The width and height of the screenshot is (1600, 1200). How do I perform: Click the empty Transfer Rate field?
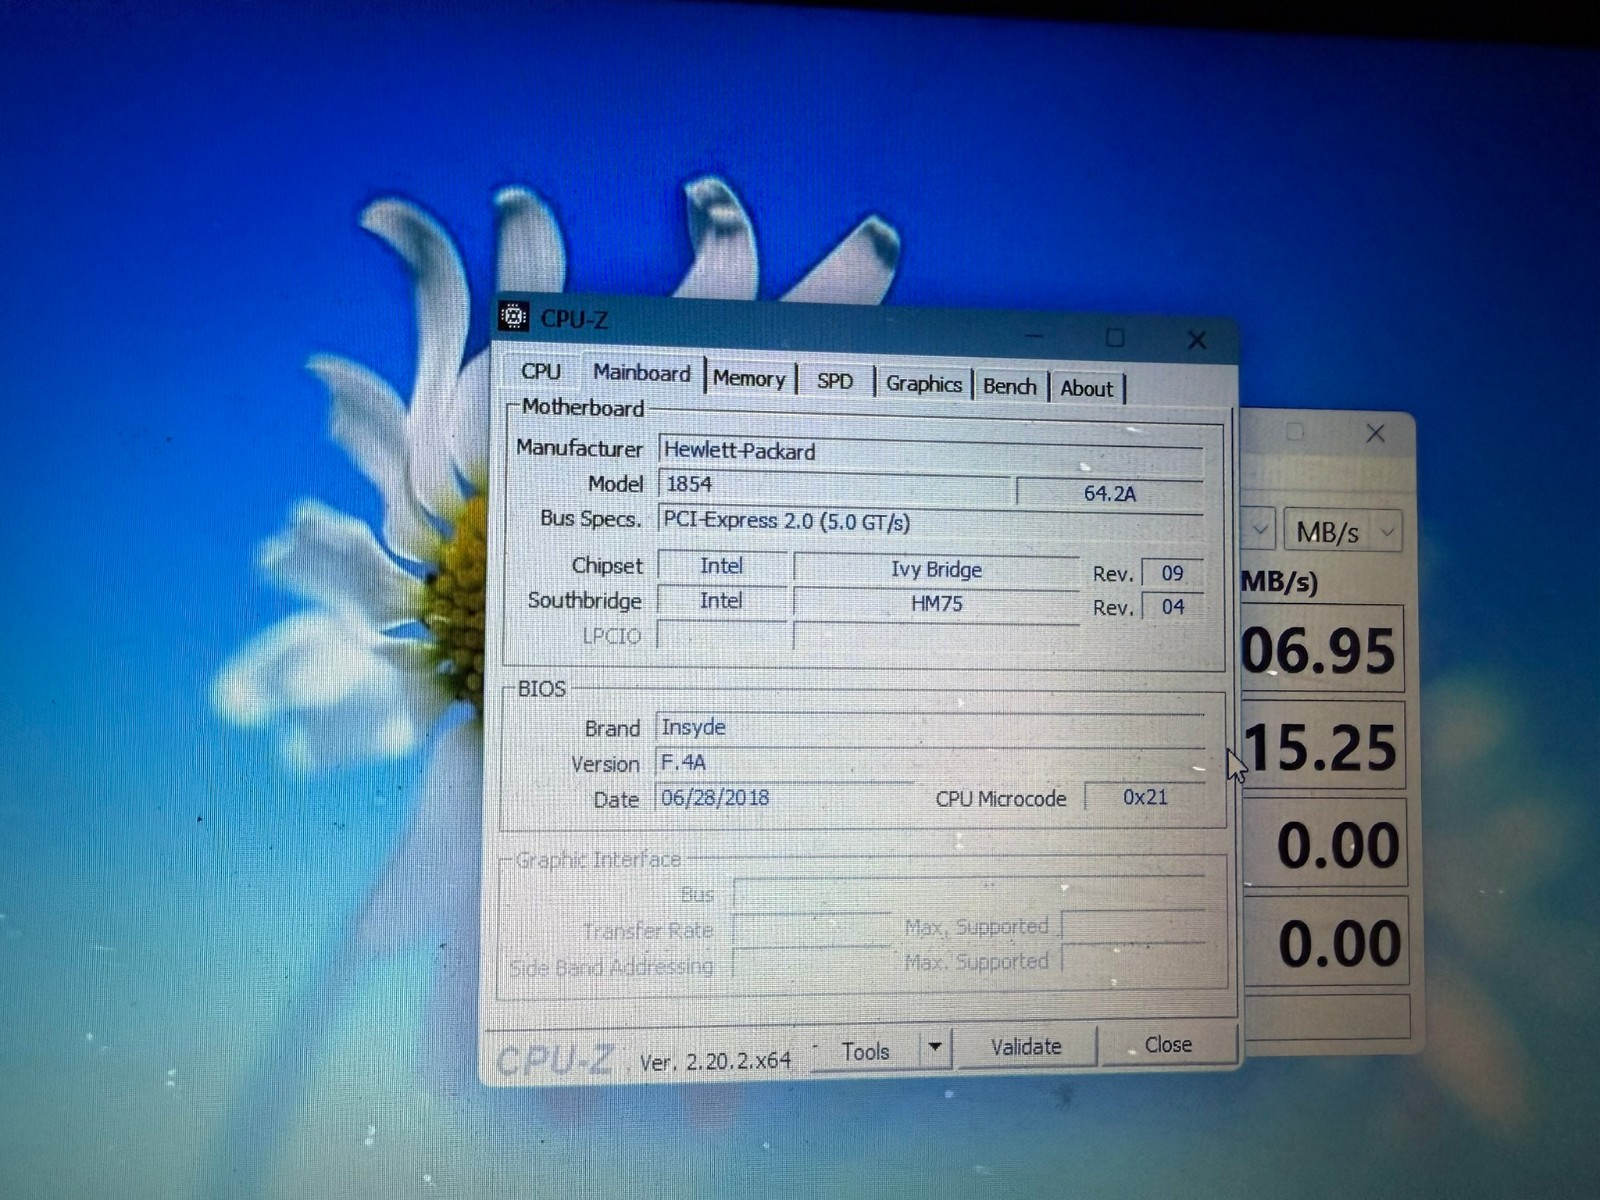tap(811, 929)
